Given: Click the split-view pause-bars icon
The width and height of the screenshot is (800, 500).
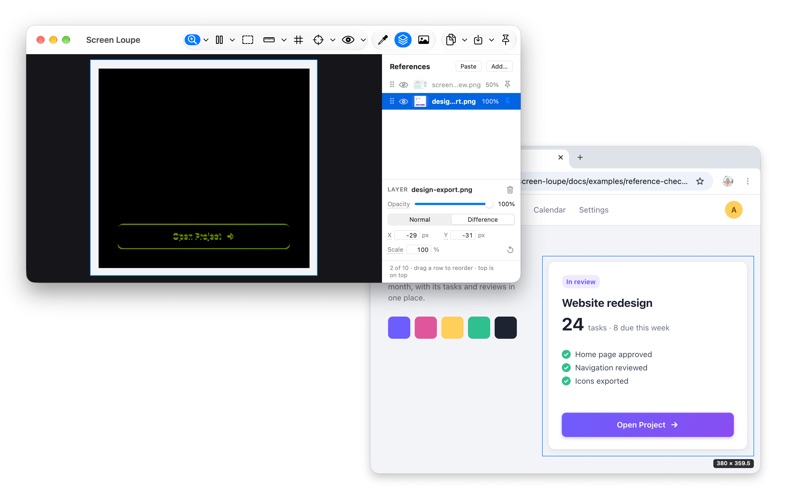Looking at the screenshot, I should 219,40.
